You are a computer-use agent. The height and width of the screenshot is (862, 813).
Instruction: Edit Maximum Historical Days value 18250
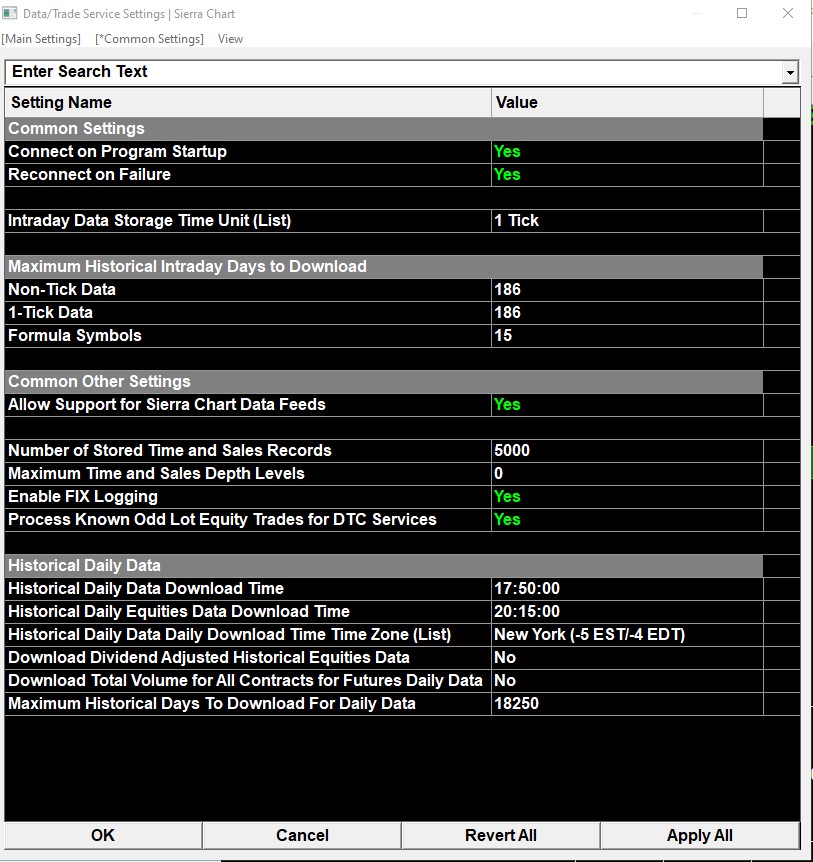(x=627, y=704)
